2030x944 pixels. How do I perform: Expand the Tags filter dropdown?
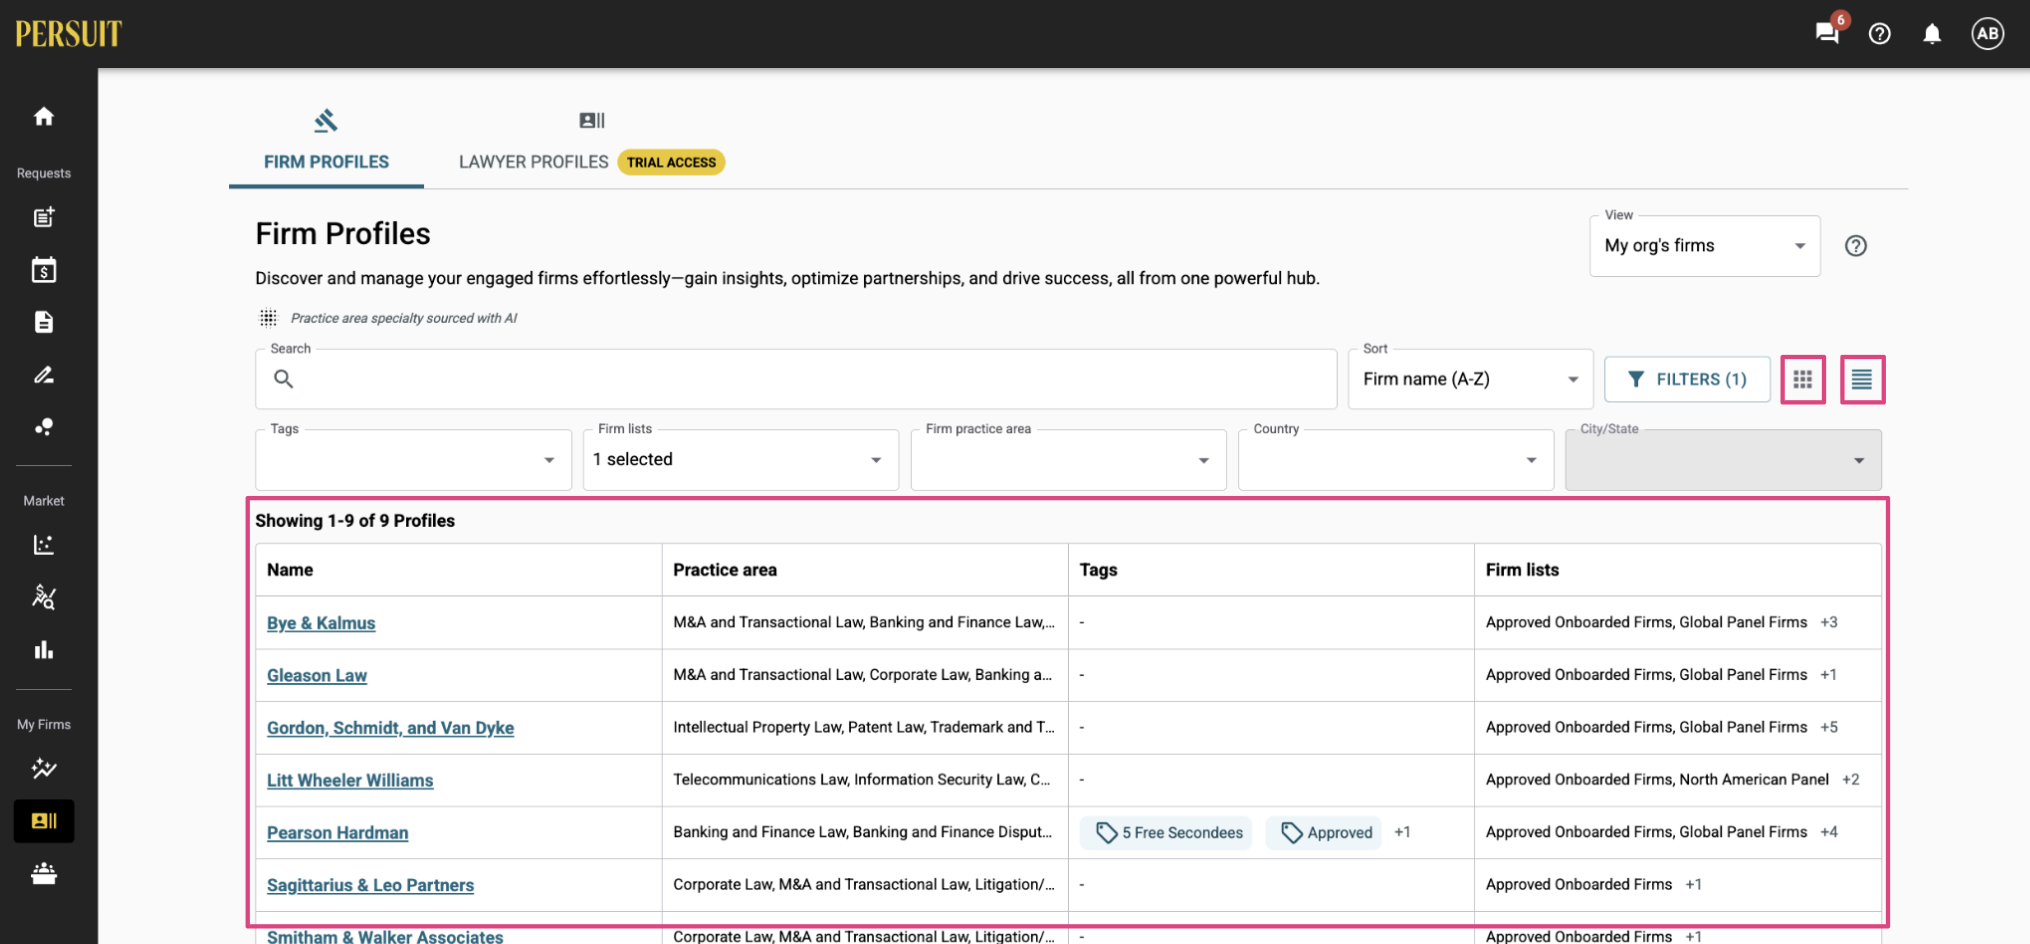[x=413, y=460]
